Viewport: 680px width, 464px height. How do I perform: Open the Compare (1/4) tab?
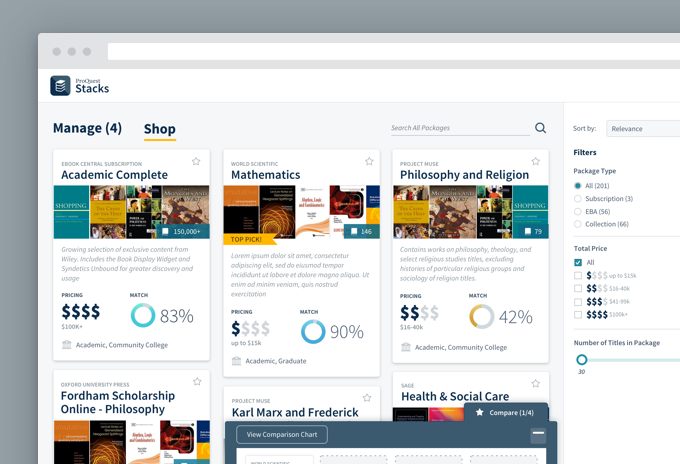[x=506, y=412]
